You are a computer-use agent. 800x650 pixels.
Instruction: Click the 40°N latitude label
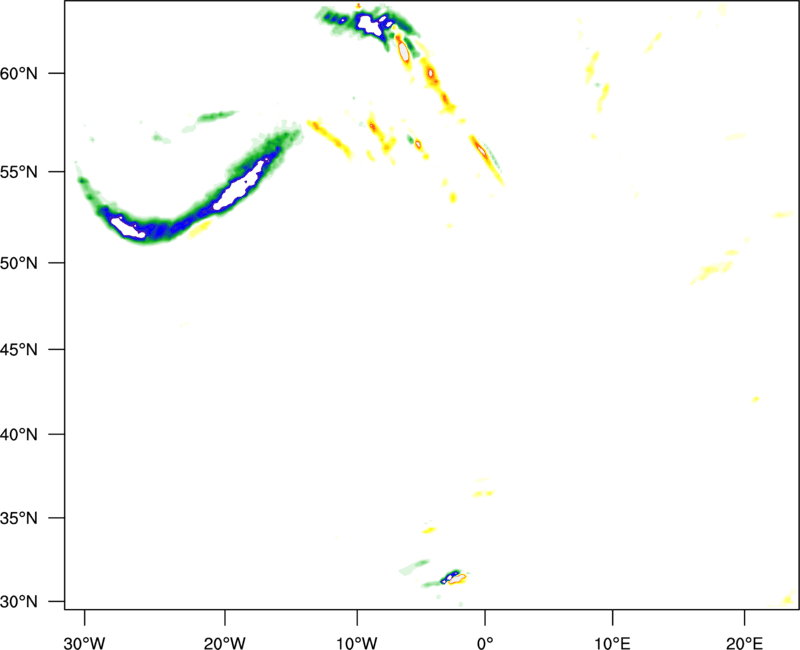tap(19, 435)
